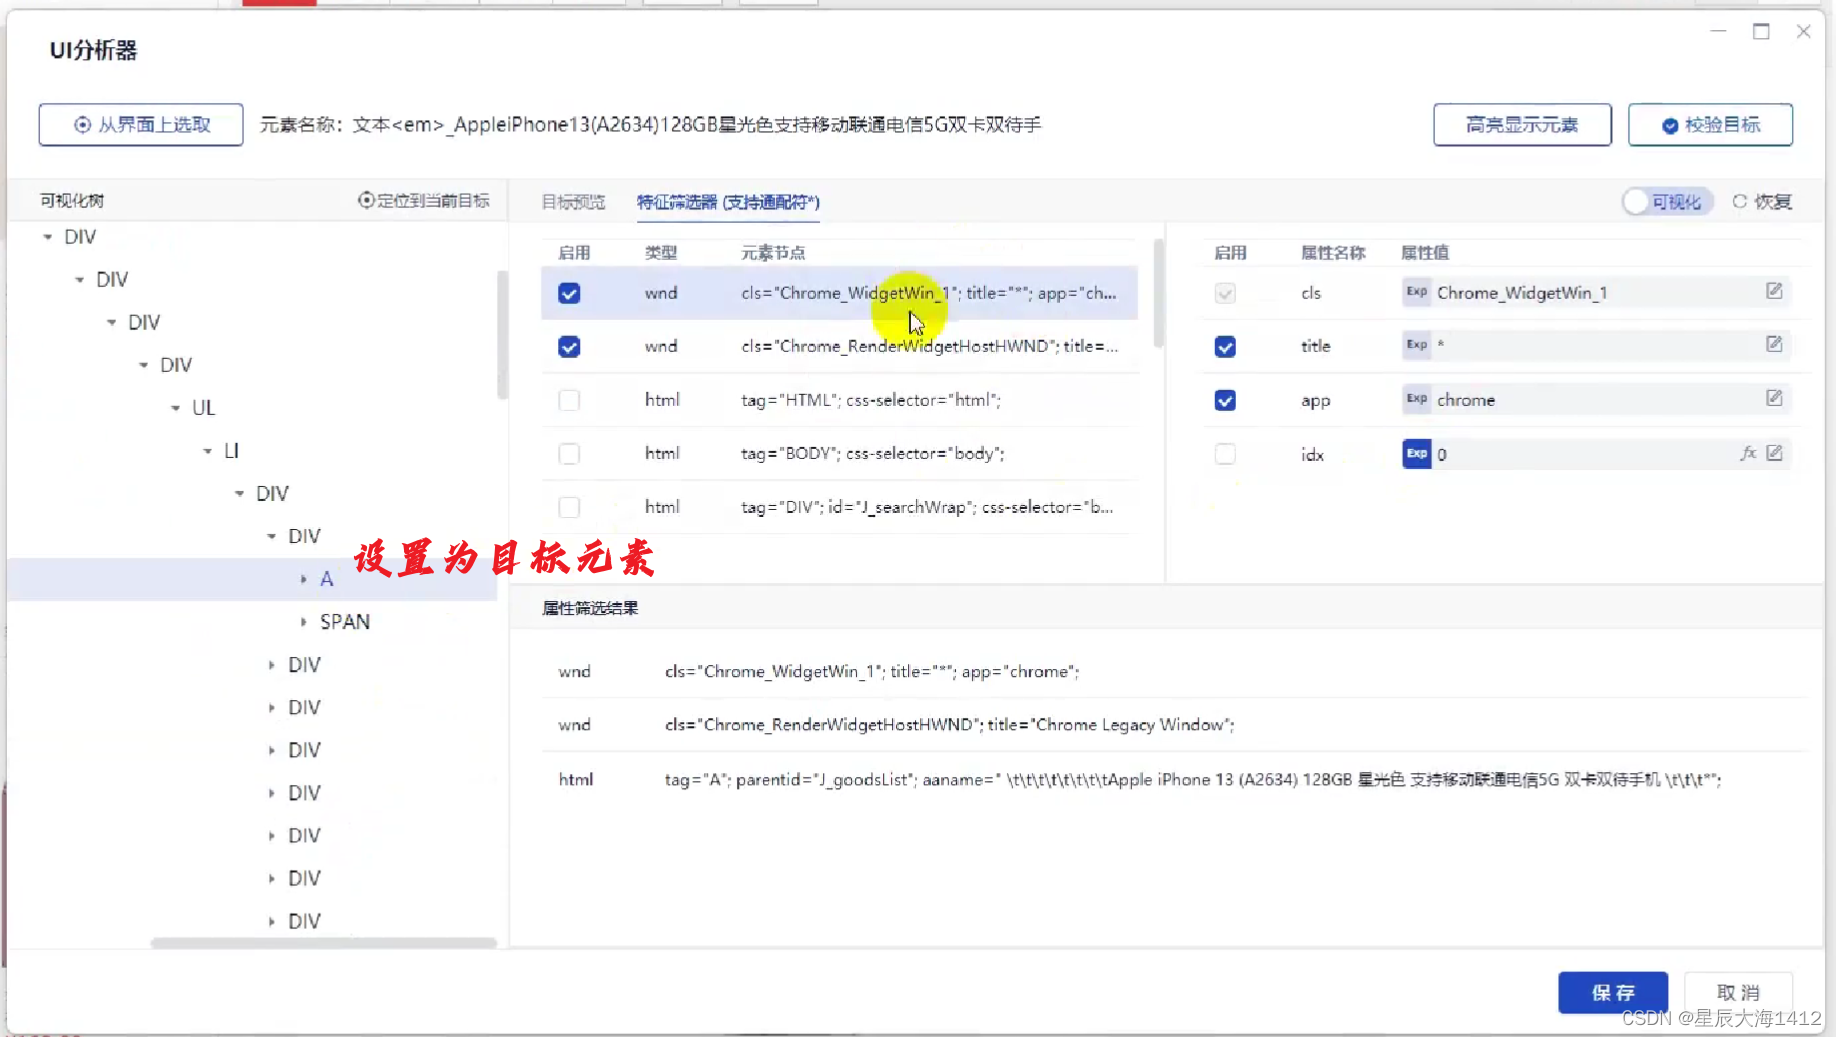Expand the highlighted A tree node

pos(304,579)
